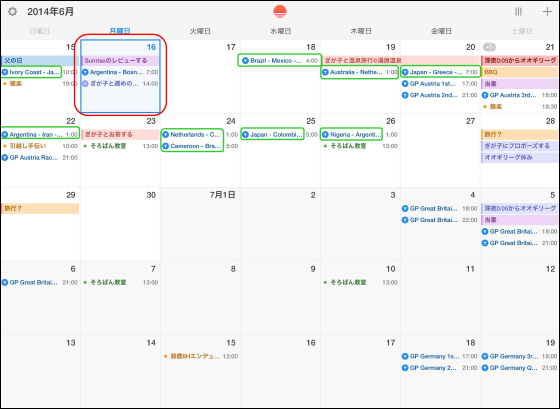Open the 父の日 all-day event

pyautogui.click(x=40, y=61)
